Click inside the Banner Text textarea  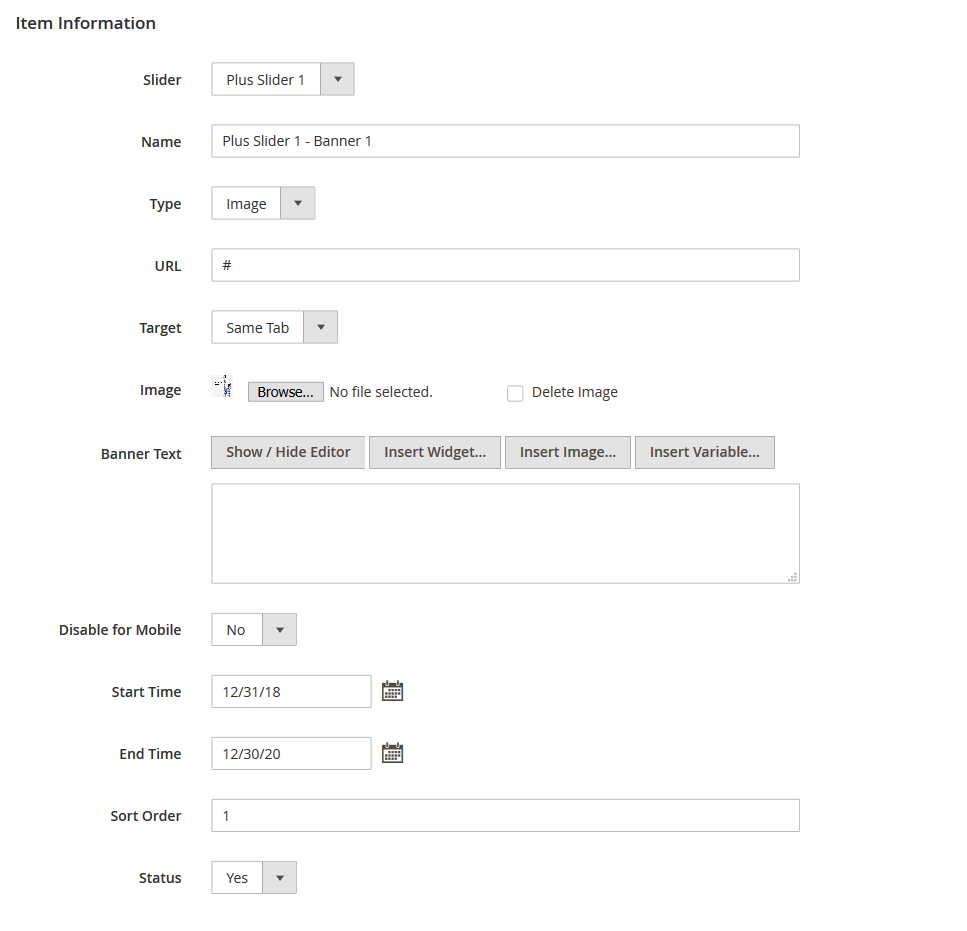505,533
